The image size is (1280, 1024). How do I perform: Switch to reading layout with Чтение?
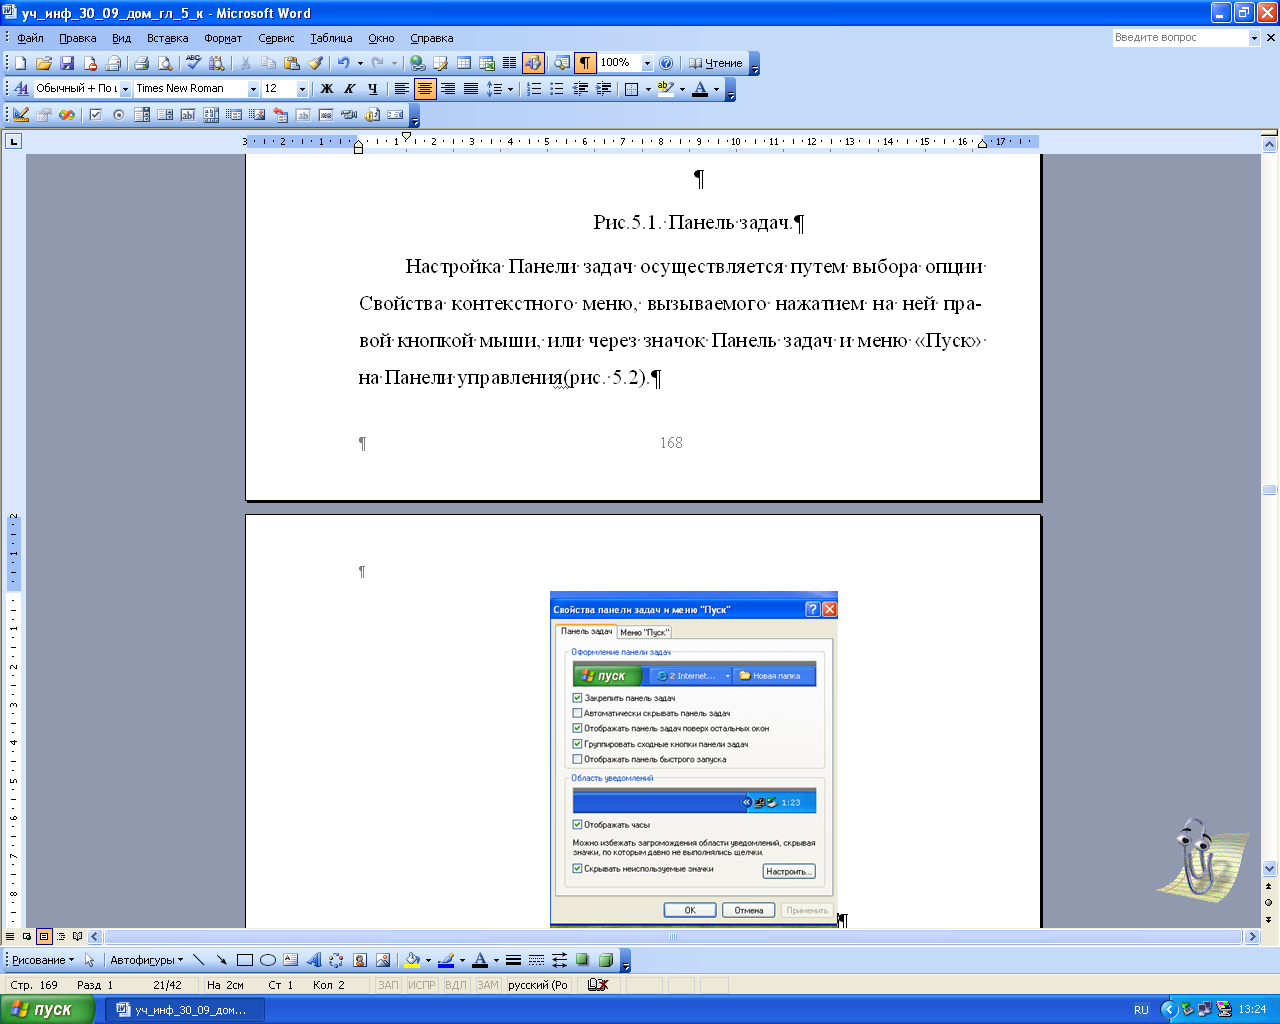(716, 63)
